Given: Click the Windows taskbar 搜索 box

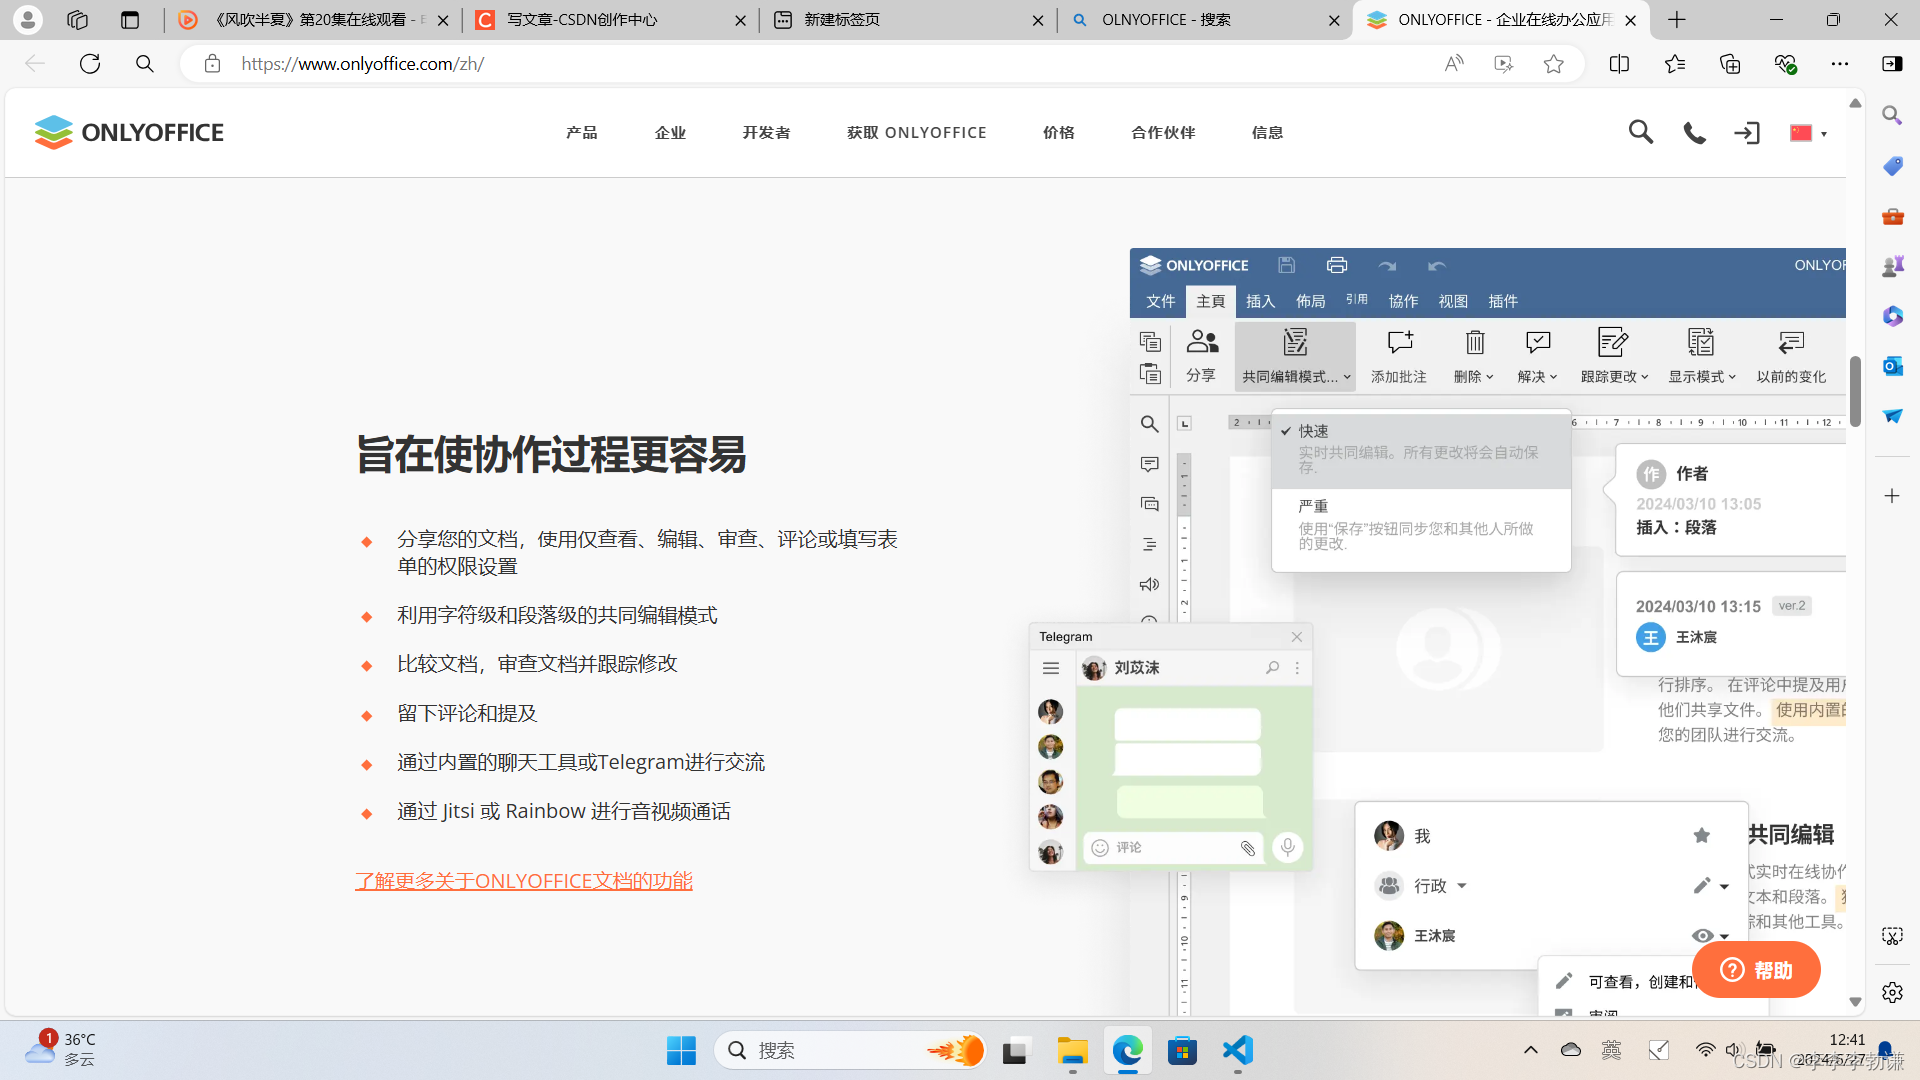Looking at the screenshot, I should point(852,1050).
